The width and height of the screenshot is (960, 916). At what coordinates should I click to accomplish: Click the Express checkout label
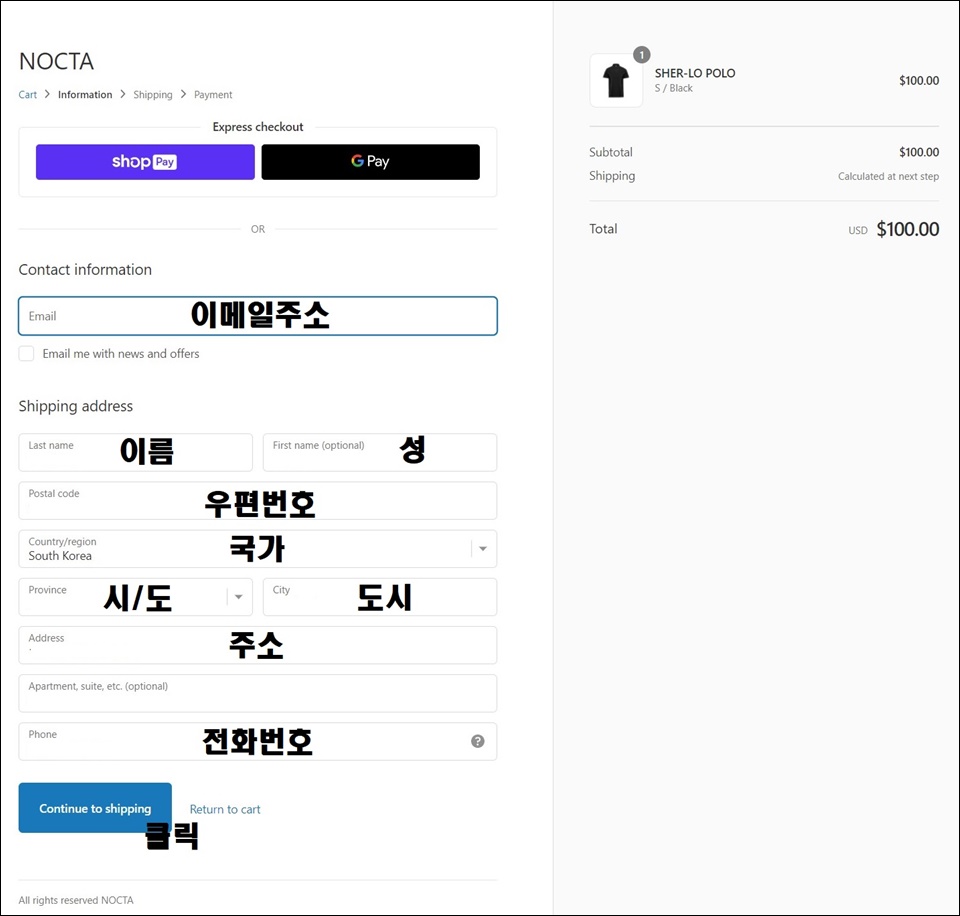point(258,127)
